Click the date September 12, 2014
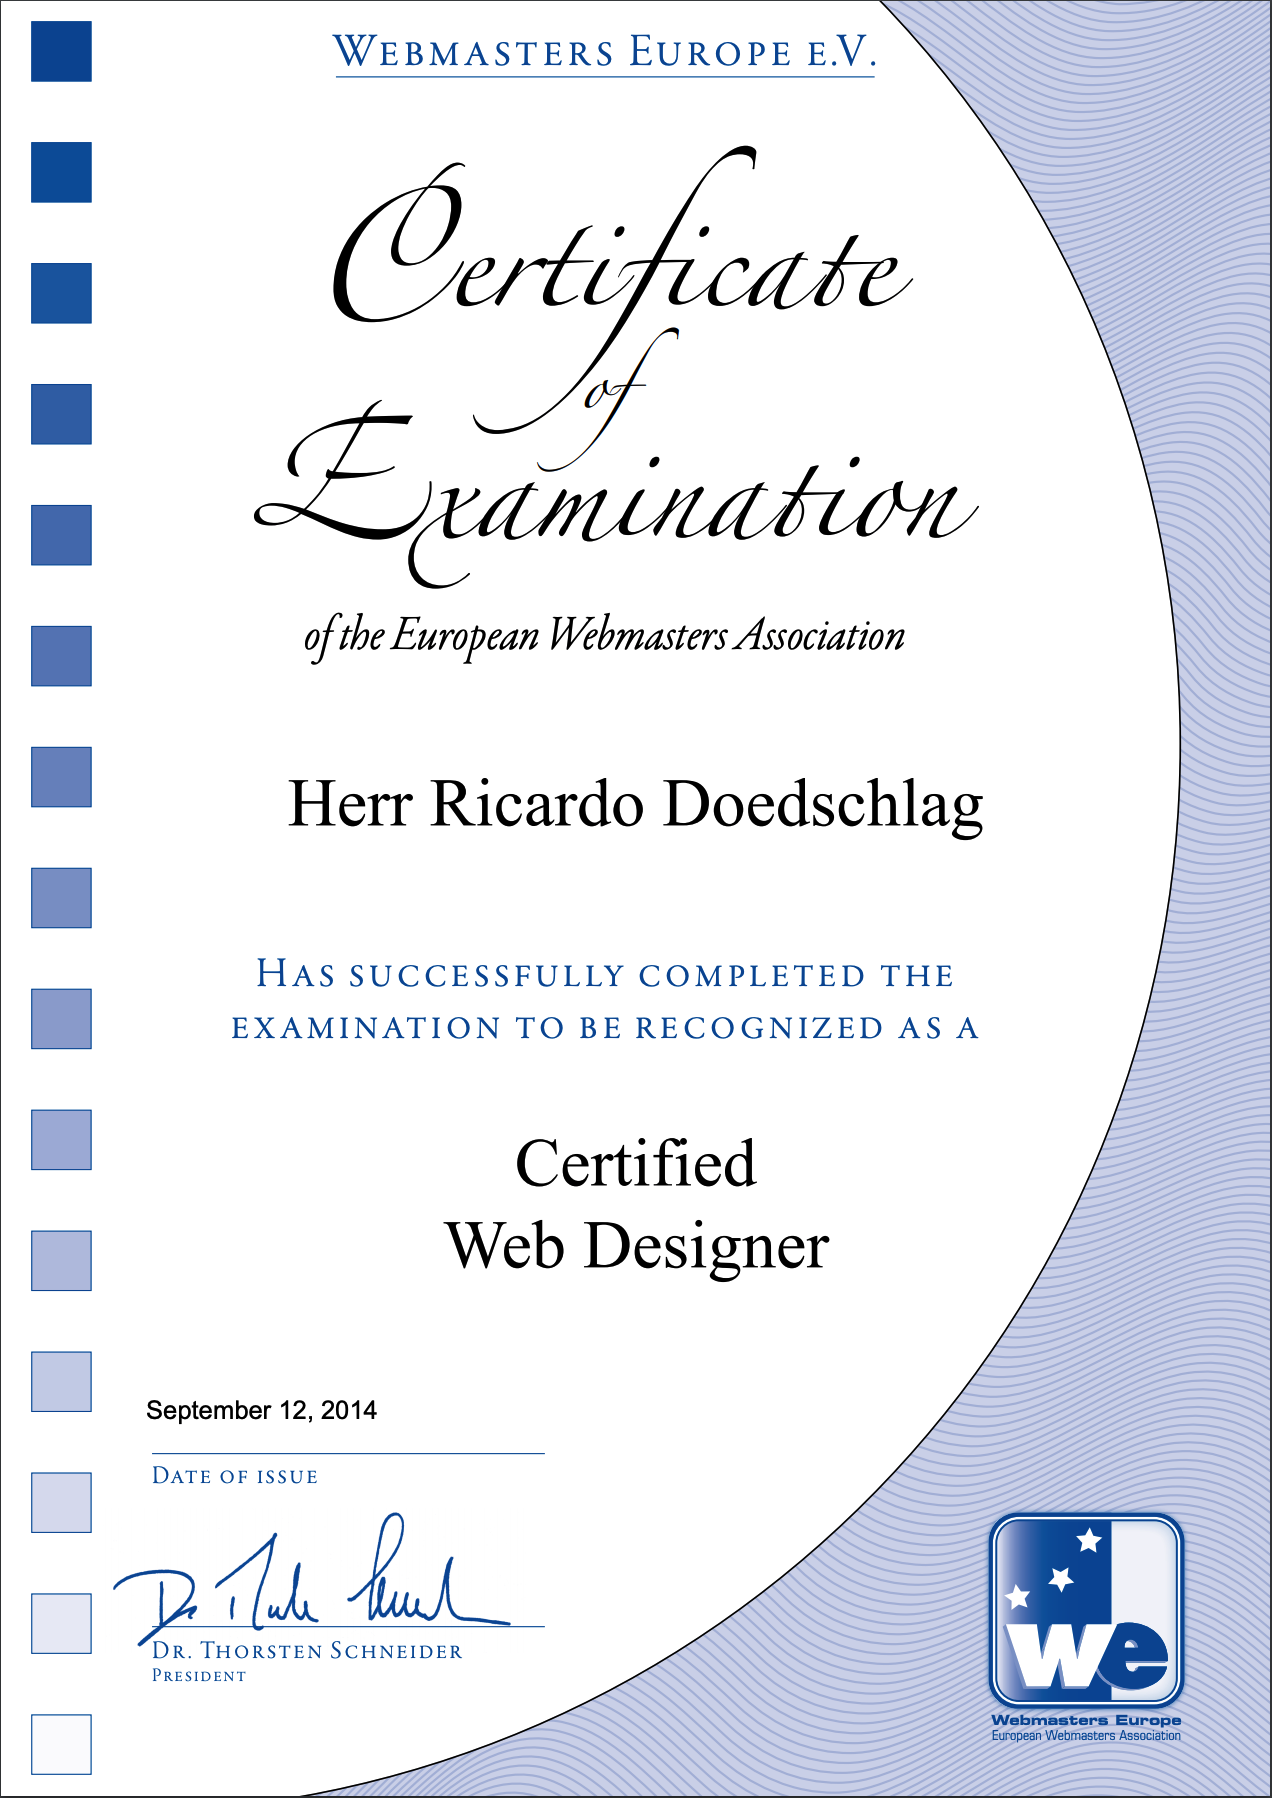 (261, 1411)
